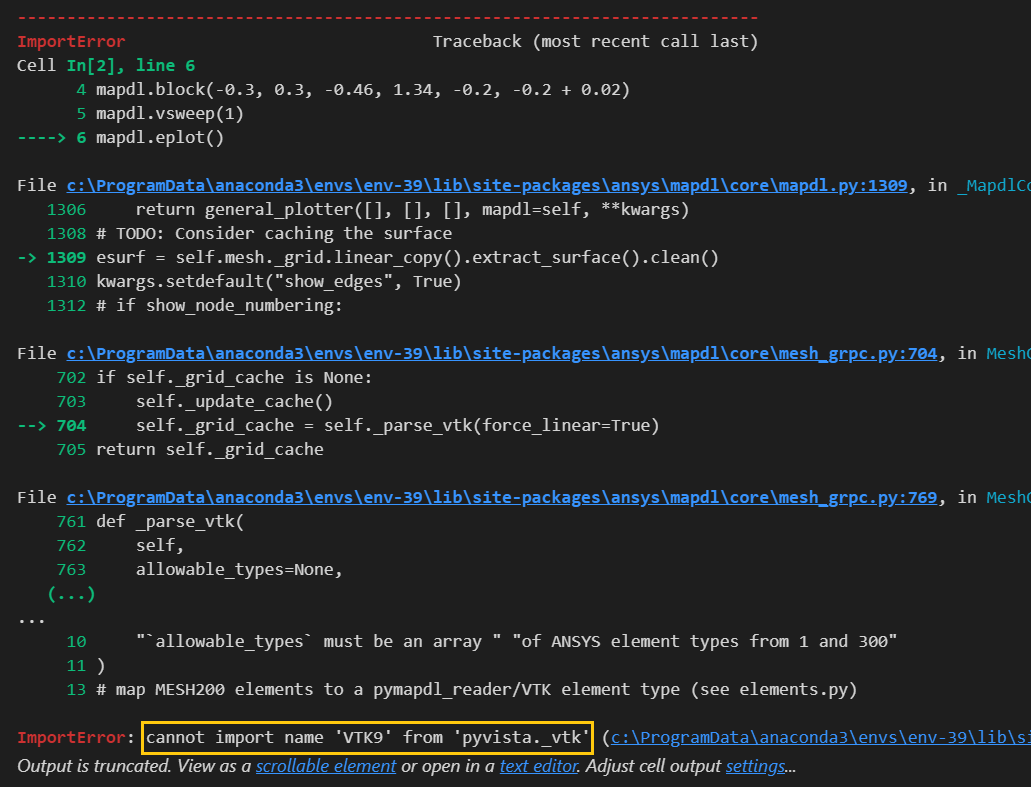Click the line 'mapdl.eplot()'
The height and width of the screenshot is (787, 1031).
point(160,137)
